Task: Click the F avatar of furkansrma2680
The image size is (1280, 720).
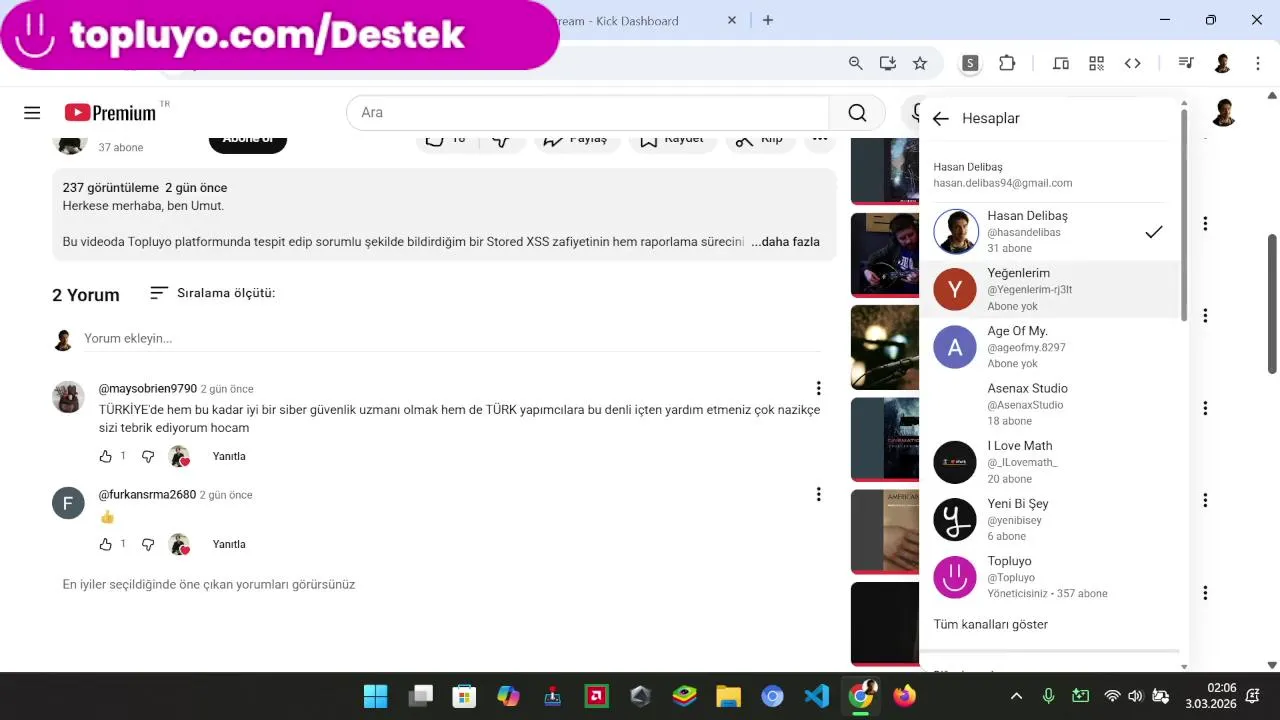Action: pos(68,503)
